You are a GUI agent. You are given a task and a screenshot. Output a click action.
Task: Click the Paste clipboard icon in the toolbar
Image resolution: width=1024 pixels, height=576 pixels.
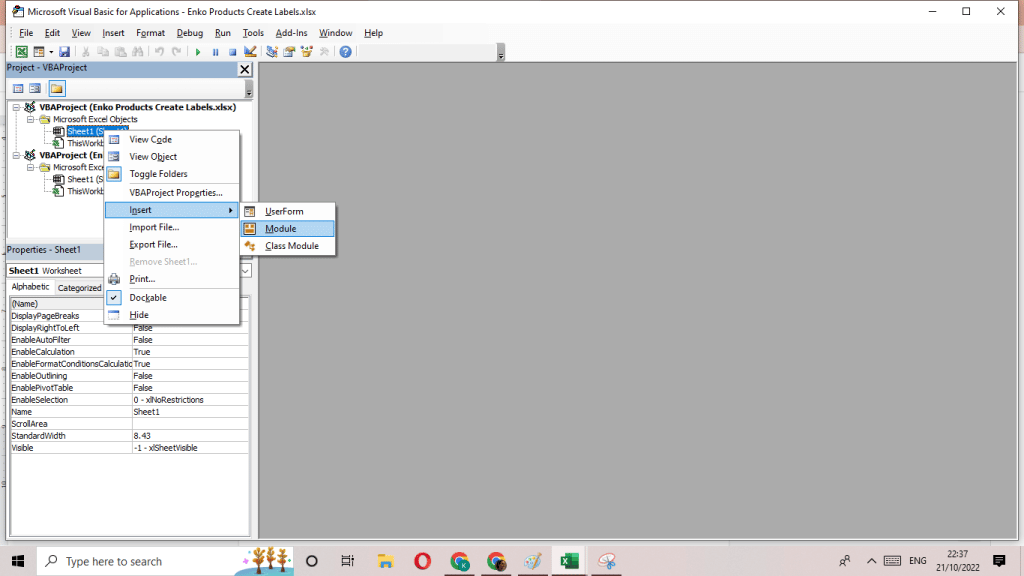(120, 52)
